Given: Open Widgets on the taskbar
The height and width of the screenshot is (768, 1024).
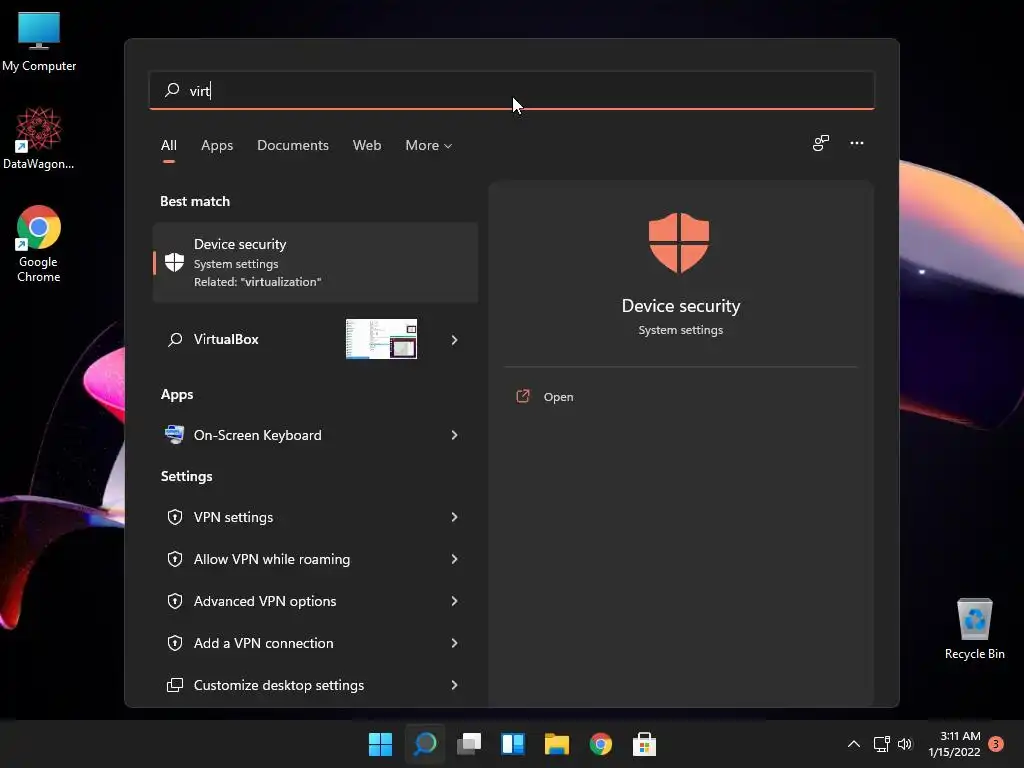Looking at the screenshot, I should pyautogui.click(x=513, y=744).
